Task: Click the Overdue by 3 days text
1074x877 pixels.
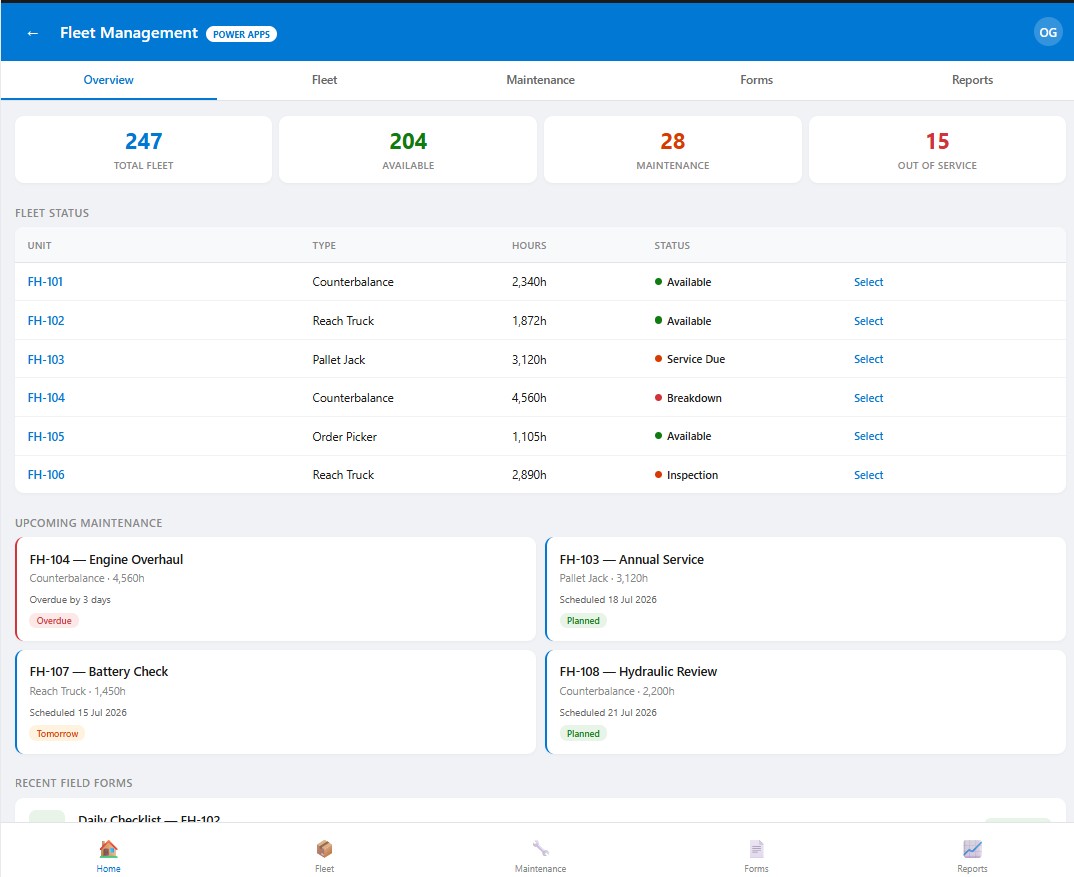Action: pos(70,600)
